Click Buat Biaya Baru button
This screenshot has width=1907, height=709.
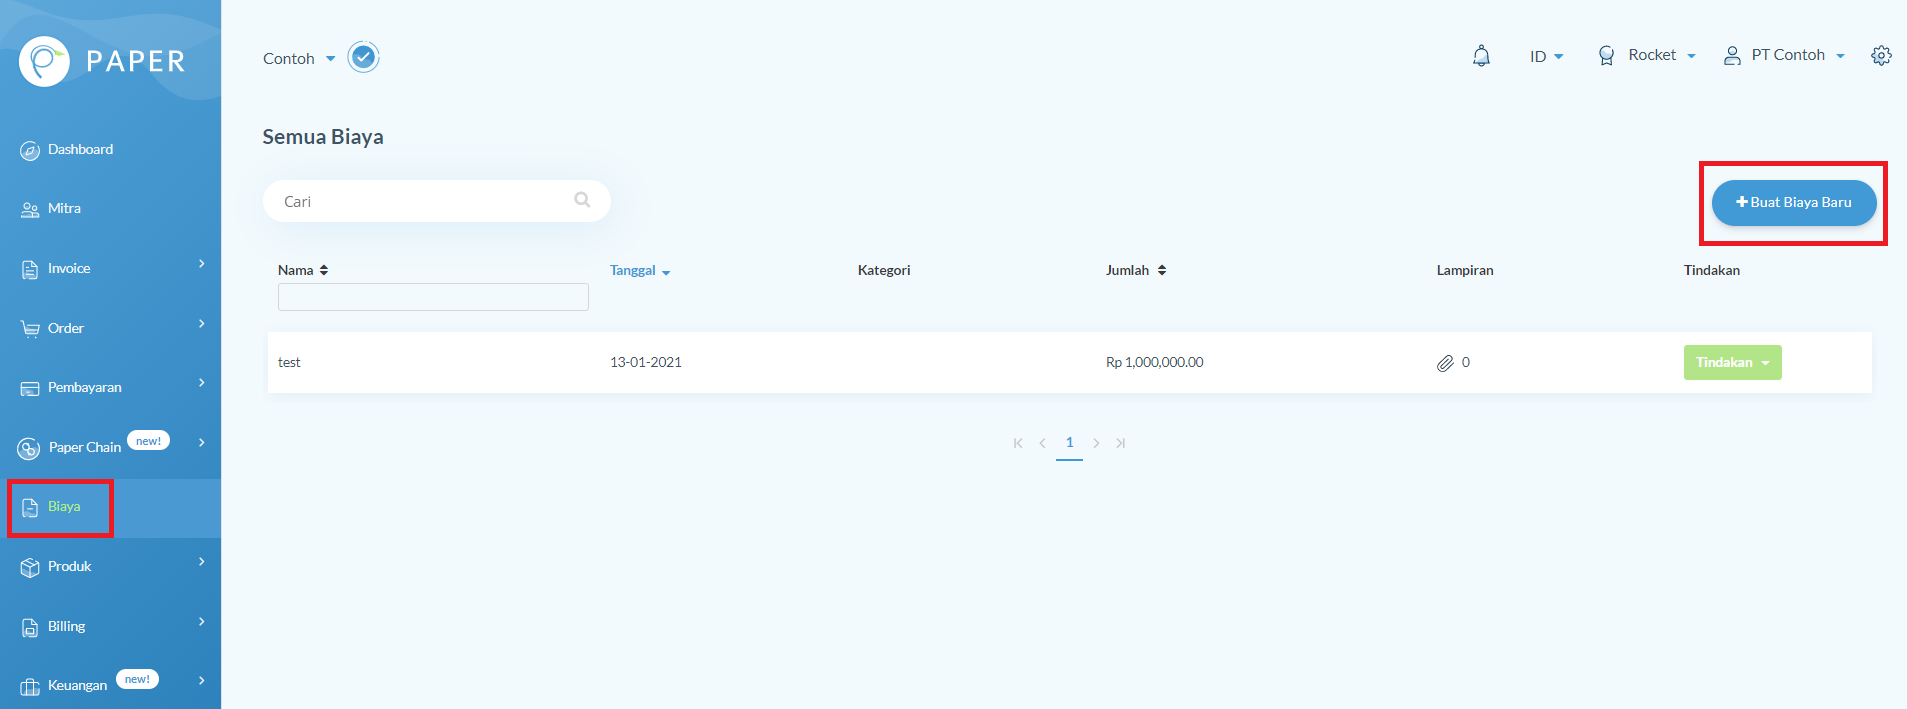tap(1794, 202)
